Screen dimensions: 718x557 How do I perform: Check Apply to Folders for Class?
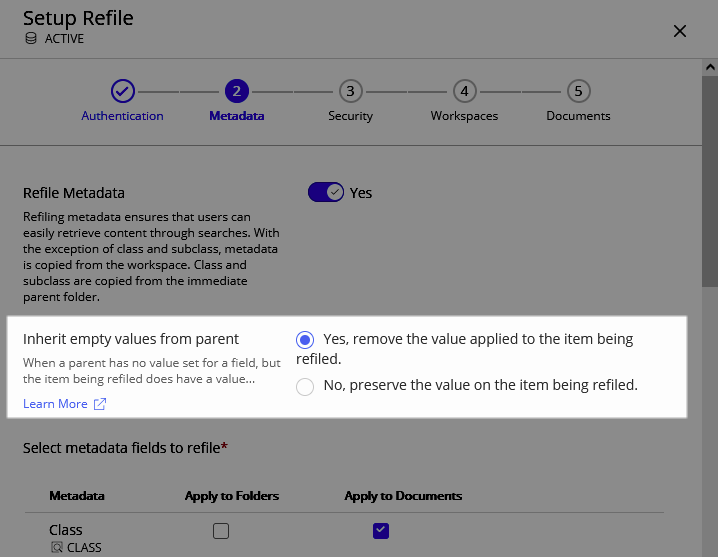pos(221,531)
